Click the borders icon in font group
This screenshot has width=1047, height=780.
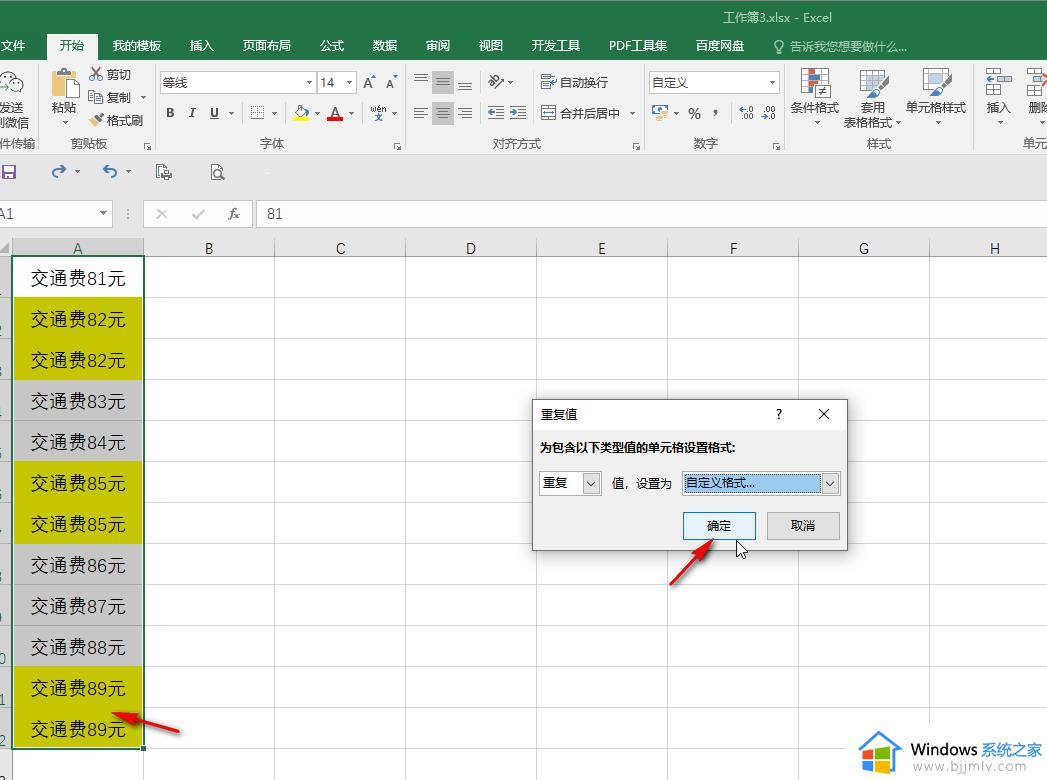point(258,113)
